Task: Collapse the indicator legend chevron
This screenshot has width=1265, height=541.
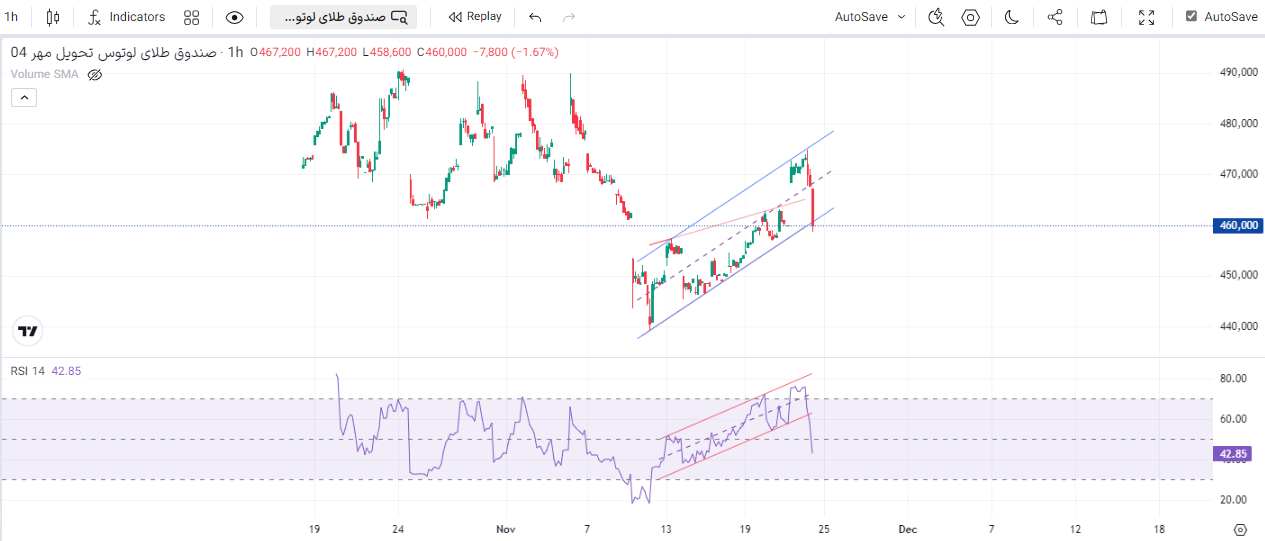Action: point(24,97)
